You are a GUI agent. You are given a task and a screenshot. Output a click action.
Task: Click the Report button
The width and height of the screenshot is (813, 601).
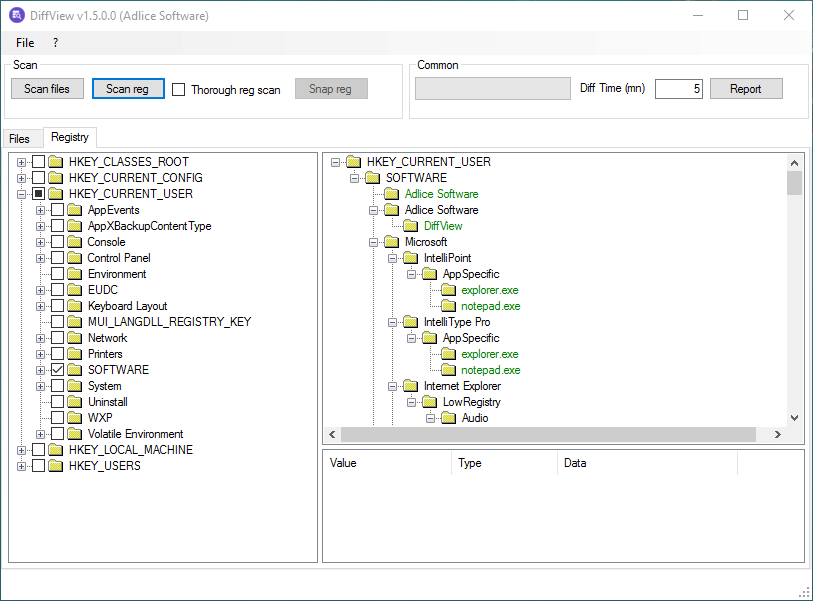(745, 89)
